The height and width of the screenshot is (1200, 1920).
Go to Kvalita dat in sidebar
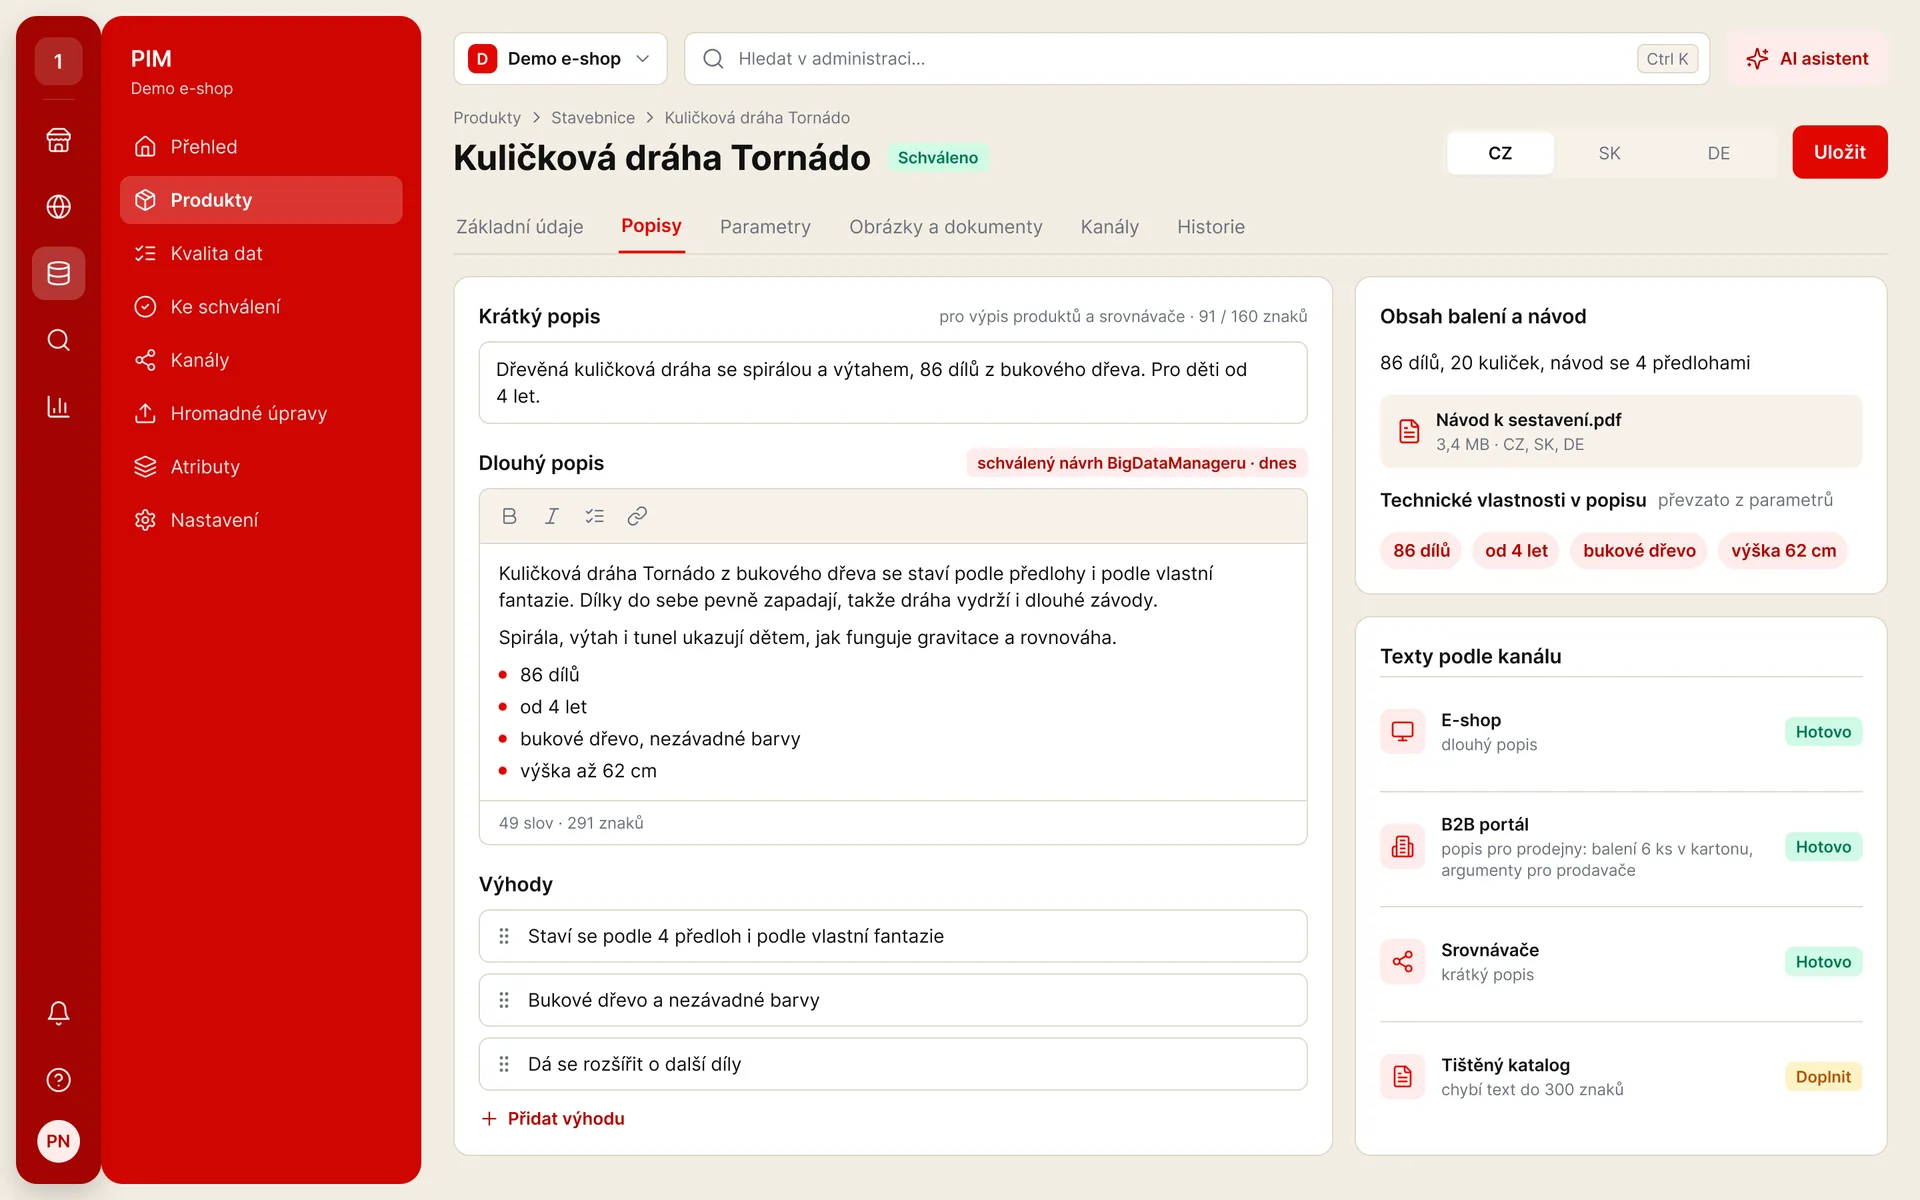(261, 253)
